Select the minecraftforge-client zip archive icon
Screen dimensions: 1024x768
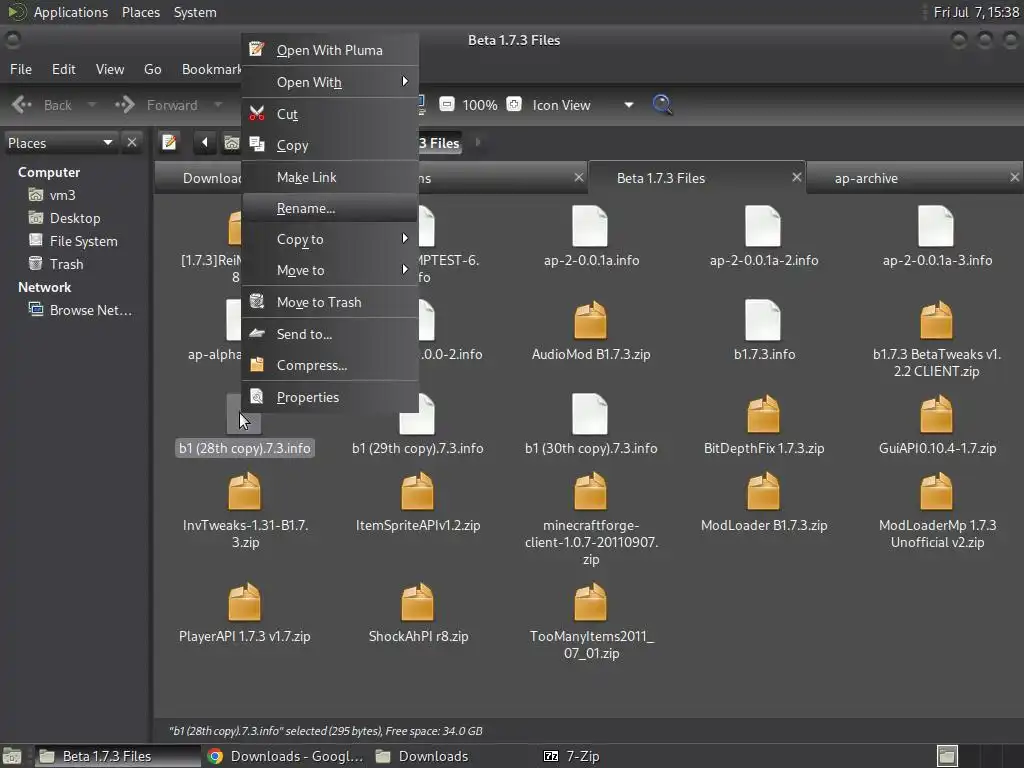590,491
